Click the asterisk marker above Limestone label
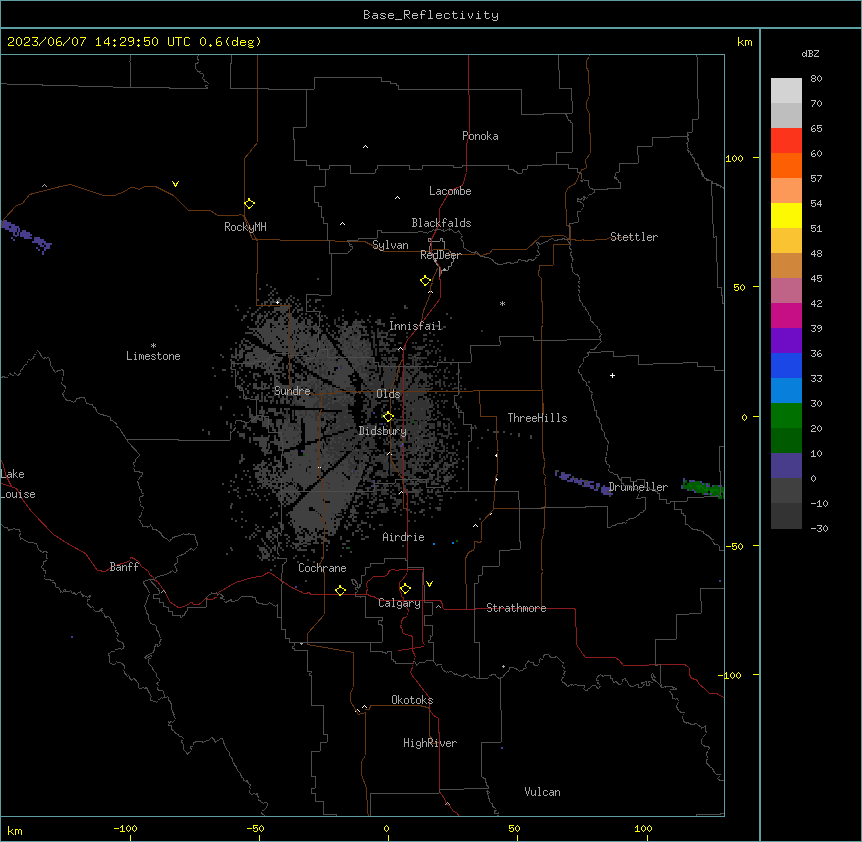The height and width of the screenshot is (842, 862). pyautogui.click(x=153, y=346)
